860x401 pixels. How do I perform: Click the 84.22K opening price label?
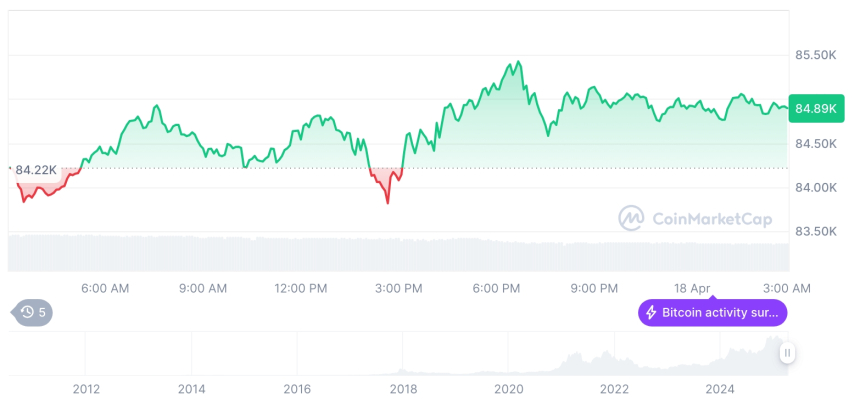(x=36, y=169)
